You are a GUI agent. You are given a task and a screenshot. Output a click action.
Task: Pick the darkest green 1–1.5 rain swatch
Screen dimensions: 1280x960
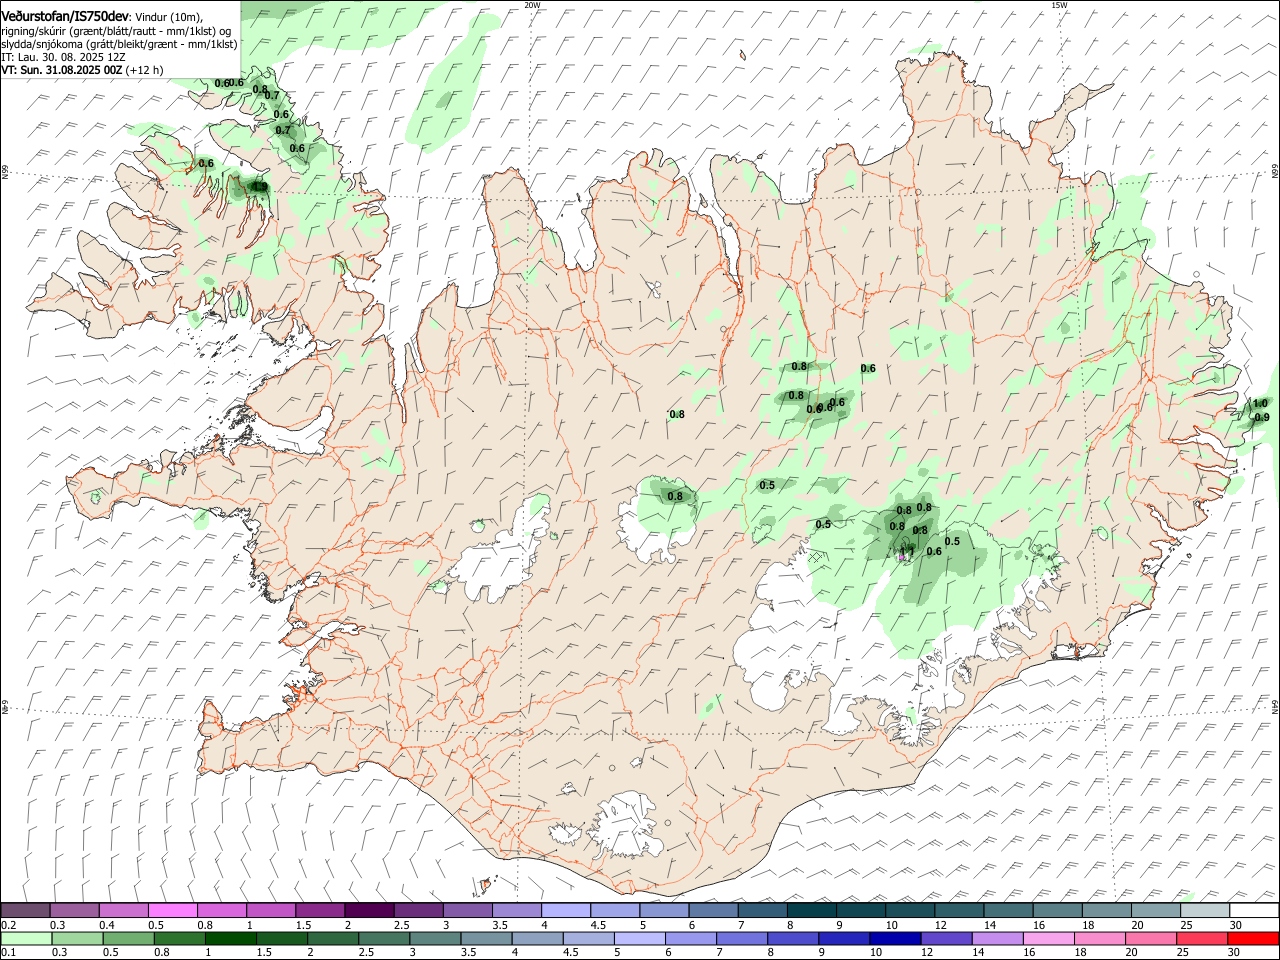click(x=230, y=938)
